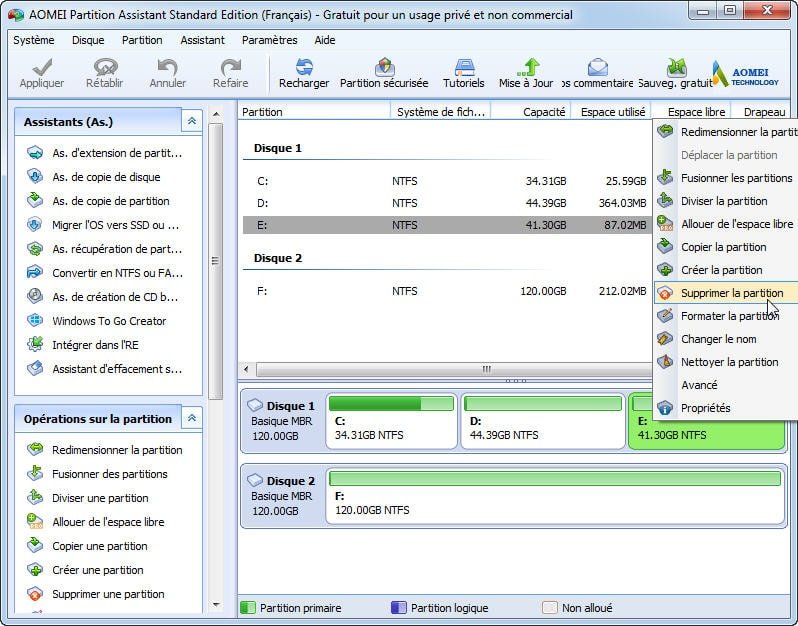Click the Sauveg. gratuit toolbar icon
The height and width of the screenshot is (626, 798).
tap(676, 67)
